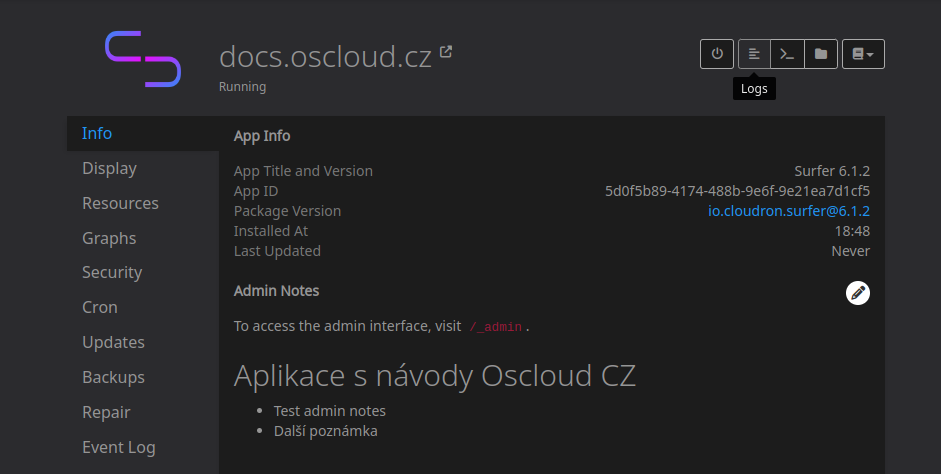
Task: Open the Security section
Action: tap(112, 272)
